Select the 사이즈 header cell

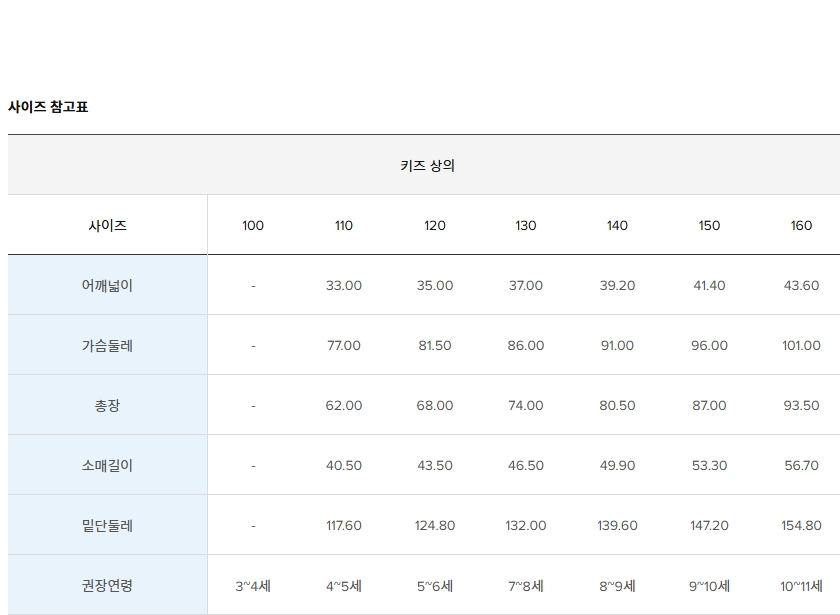point(107,226)
